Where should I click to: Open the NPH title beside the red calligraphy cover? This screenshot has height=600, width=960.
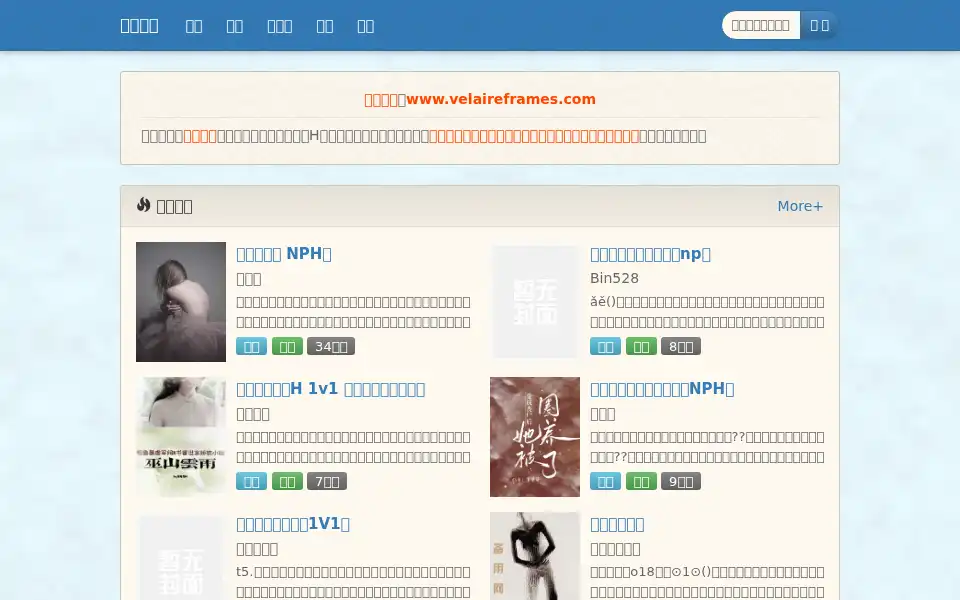pos(662,389)
